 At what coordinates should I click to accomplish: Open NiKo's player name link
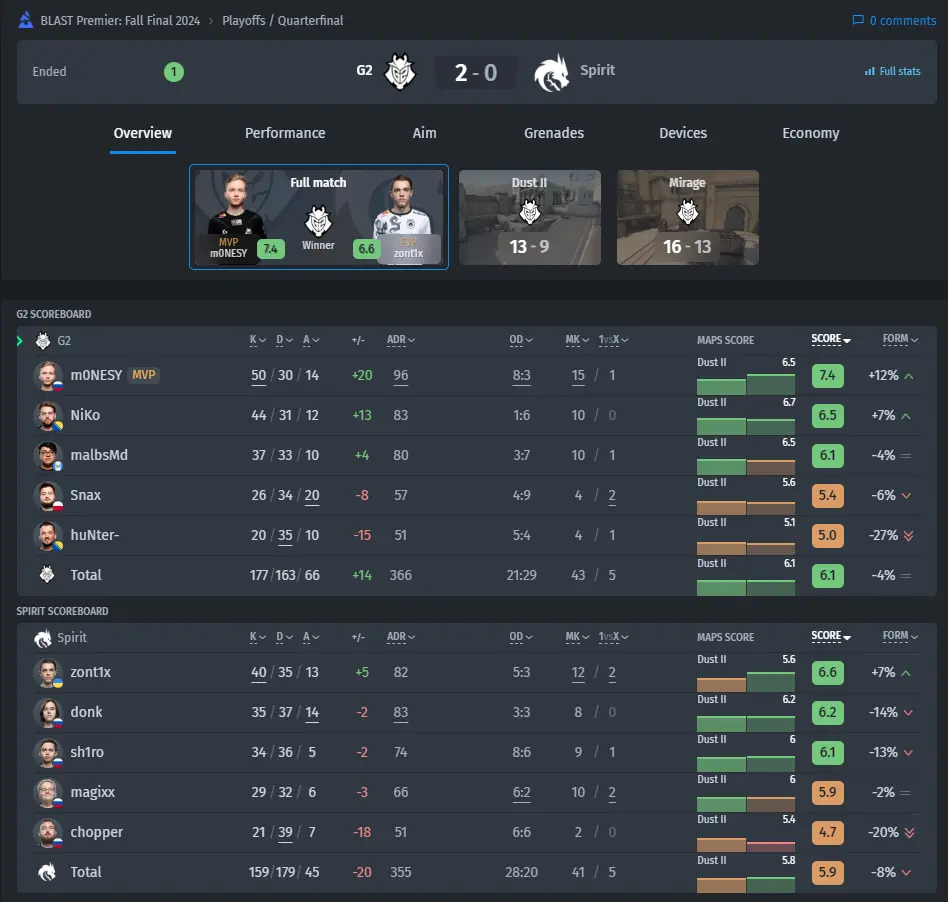(x=85, y=415)
